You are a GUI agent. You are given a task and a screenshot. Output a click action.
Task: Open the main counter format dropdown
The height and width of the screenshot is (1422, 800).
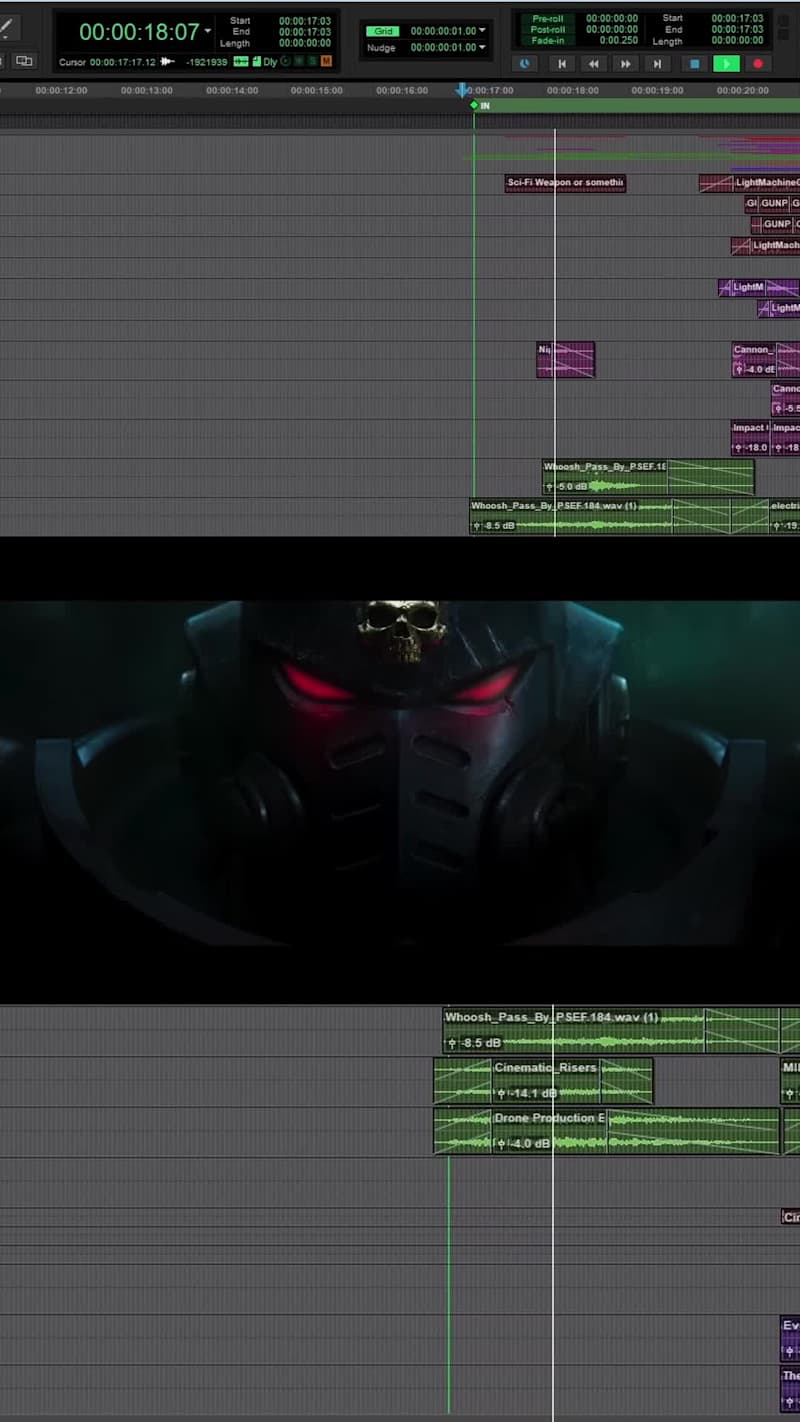point(208,31)
